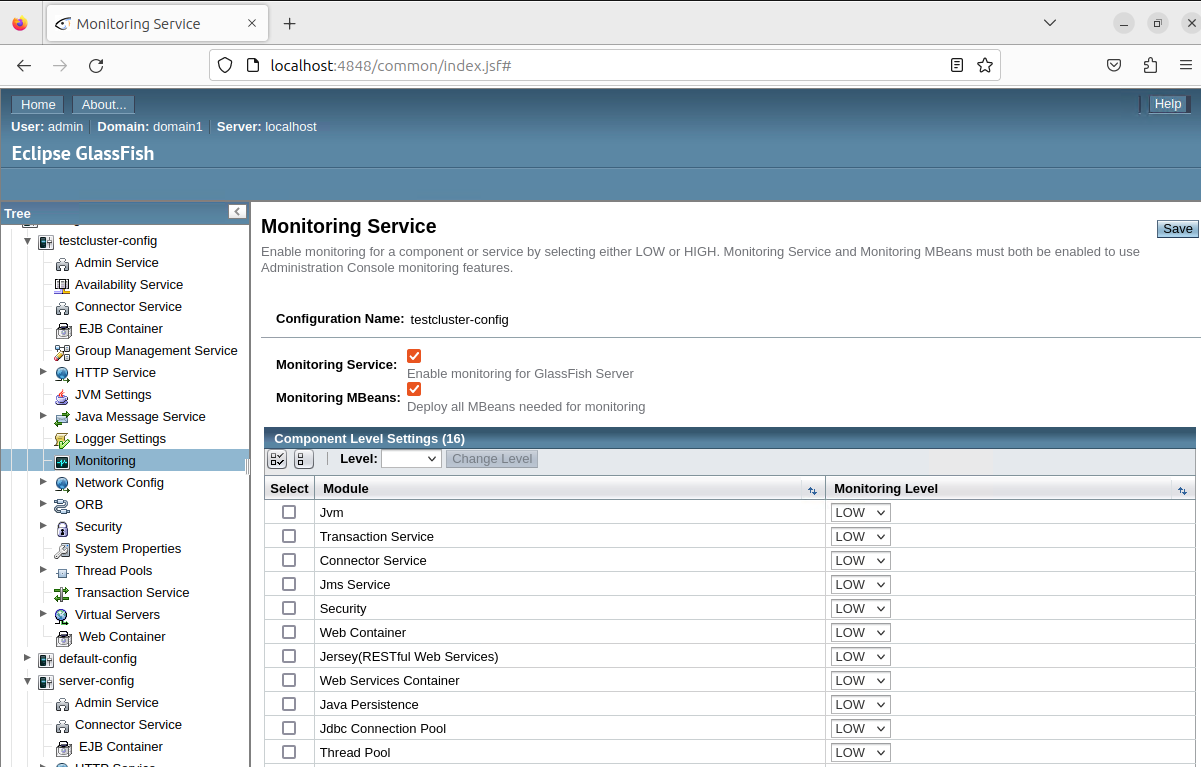Click the Home button in the header
Screen dimensions: 1201x767
click(x=38, y=104)
